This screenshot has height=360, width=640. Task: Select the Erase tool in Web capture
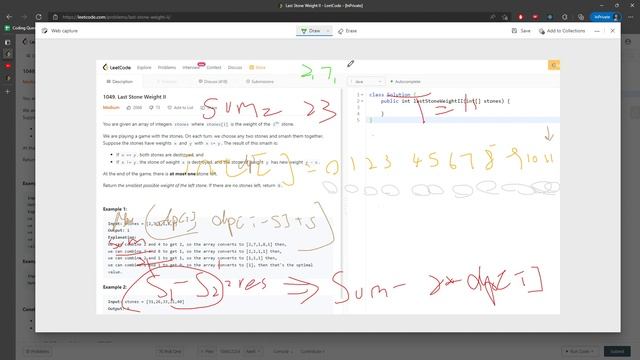tap(347, 31)
